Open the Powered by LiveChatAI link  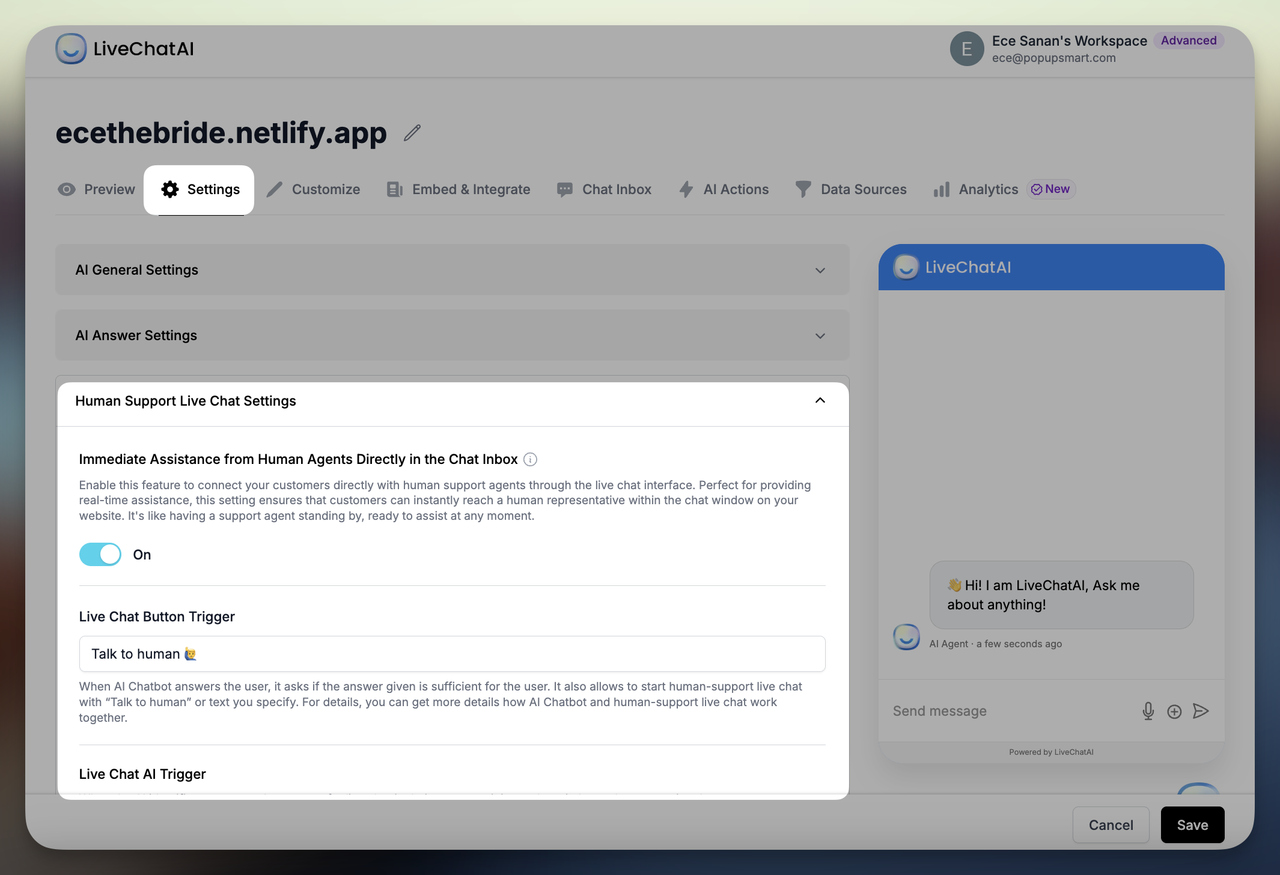[1051, 752]
